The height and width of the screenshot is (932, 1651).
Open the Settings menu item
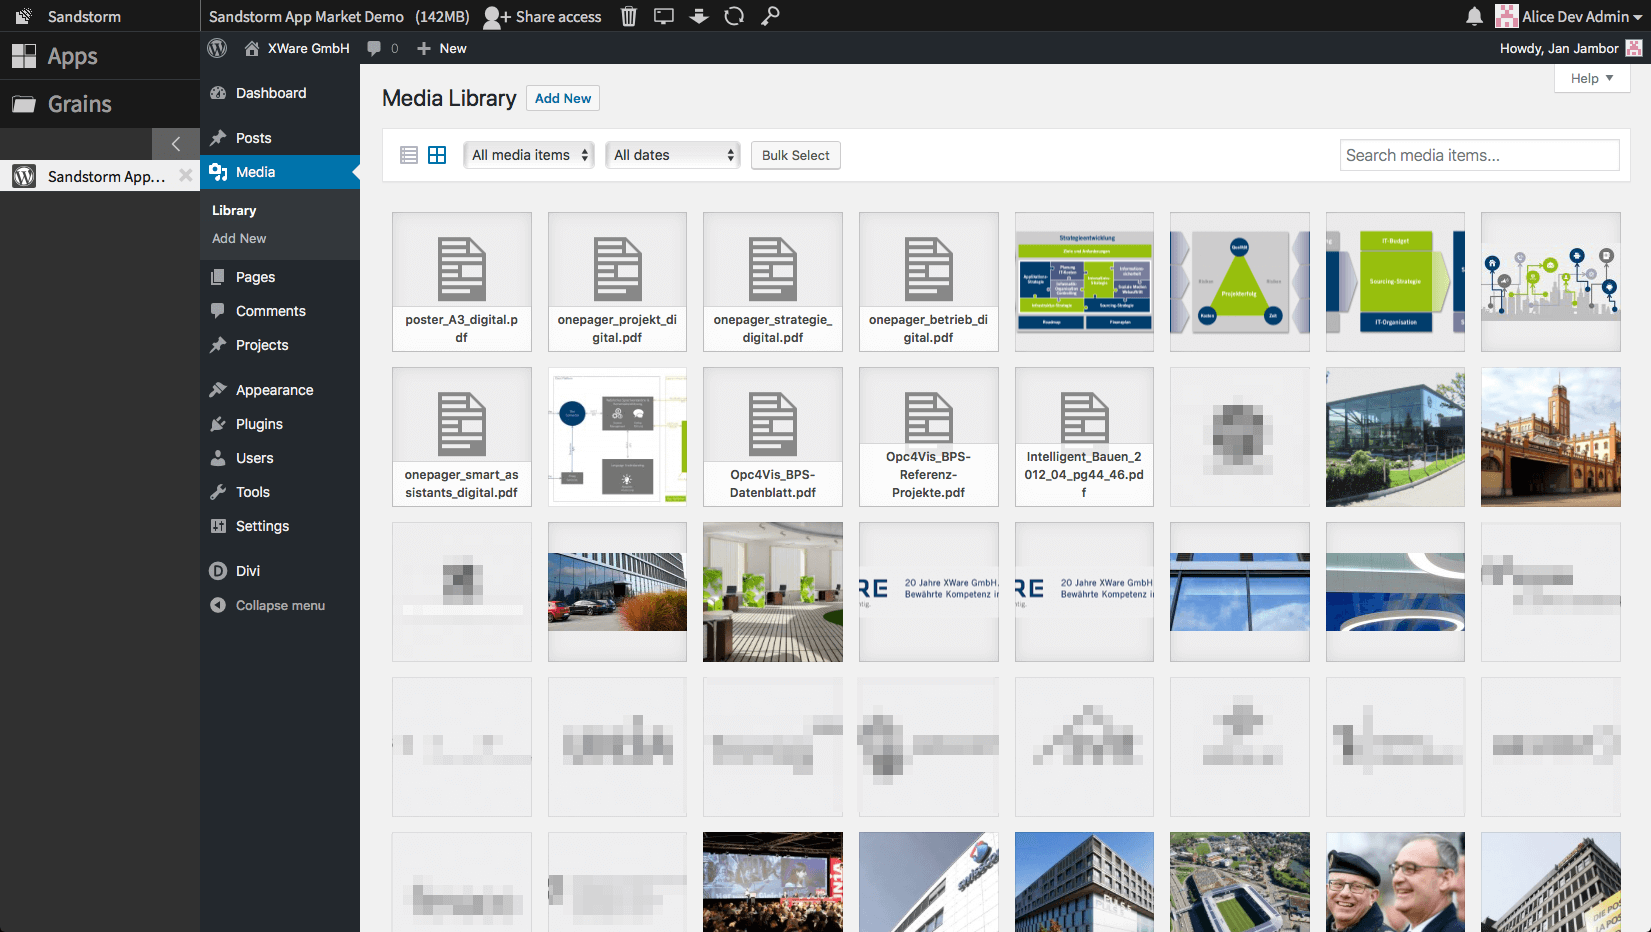[x=280, y=526]
